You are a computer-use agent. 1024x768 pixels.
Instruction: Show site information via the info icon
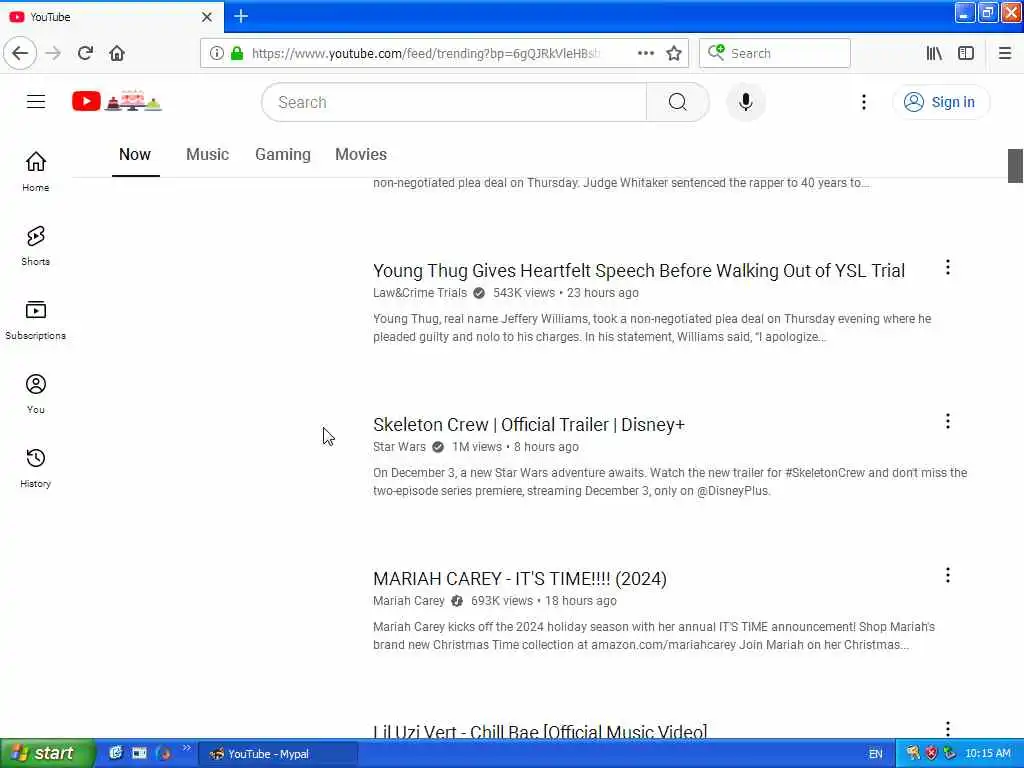pos(217,53)
